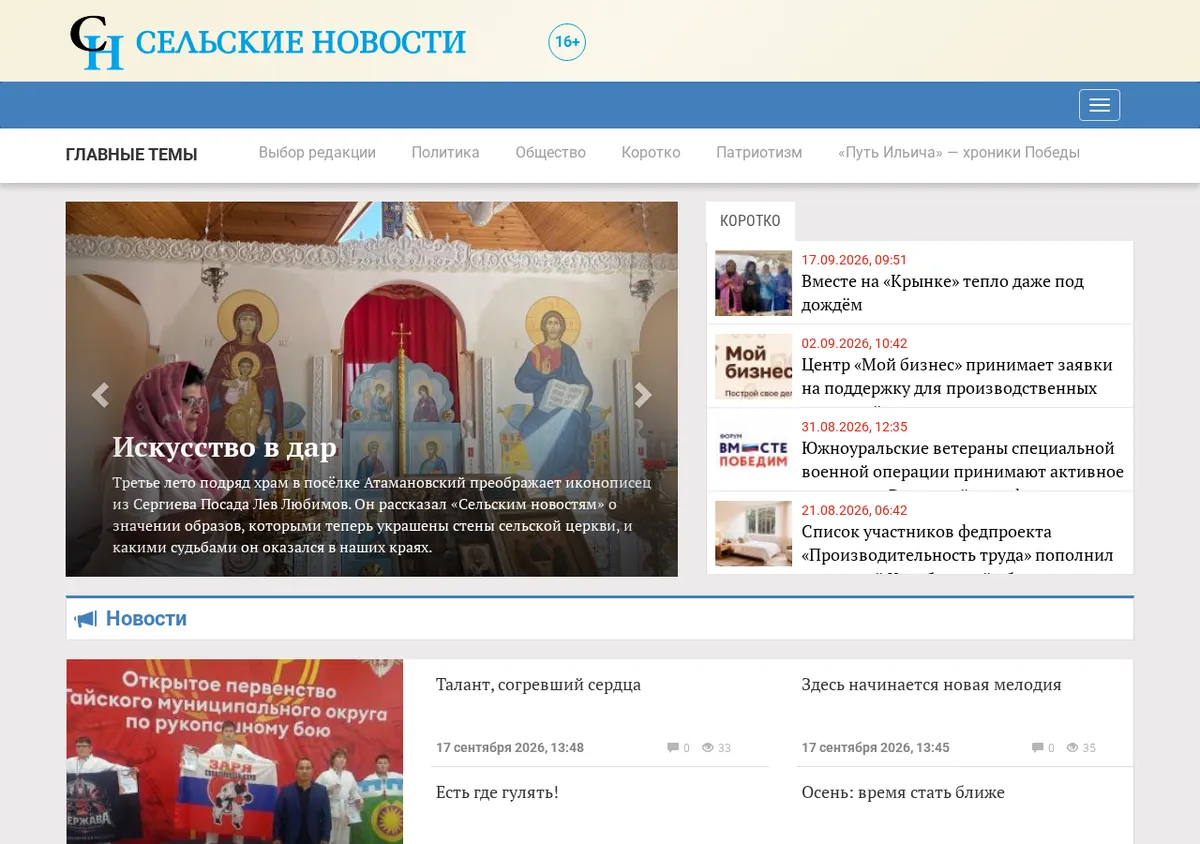Select the Общество menu item
The height and width of the screenshot is (844, 1200).
pyautogui.click(x=550, y=153)
